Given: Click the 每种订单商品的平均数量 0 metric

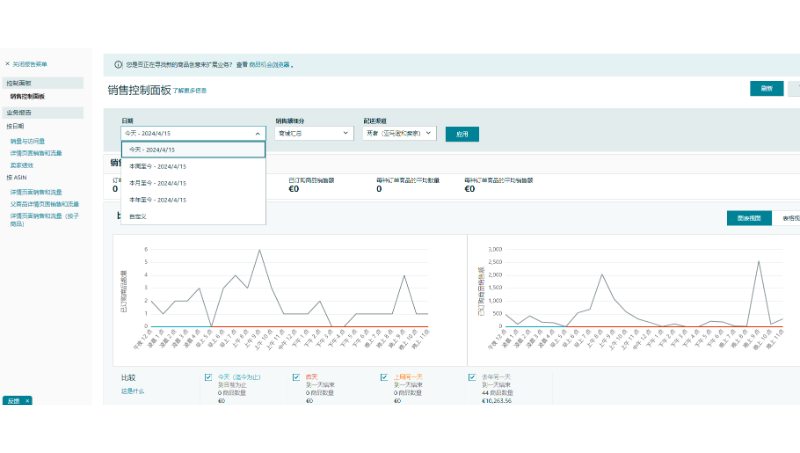Looking at the screenshot, I should pos(408,185).
